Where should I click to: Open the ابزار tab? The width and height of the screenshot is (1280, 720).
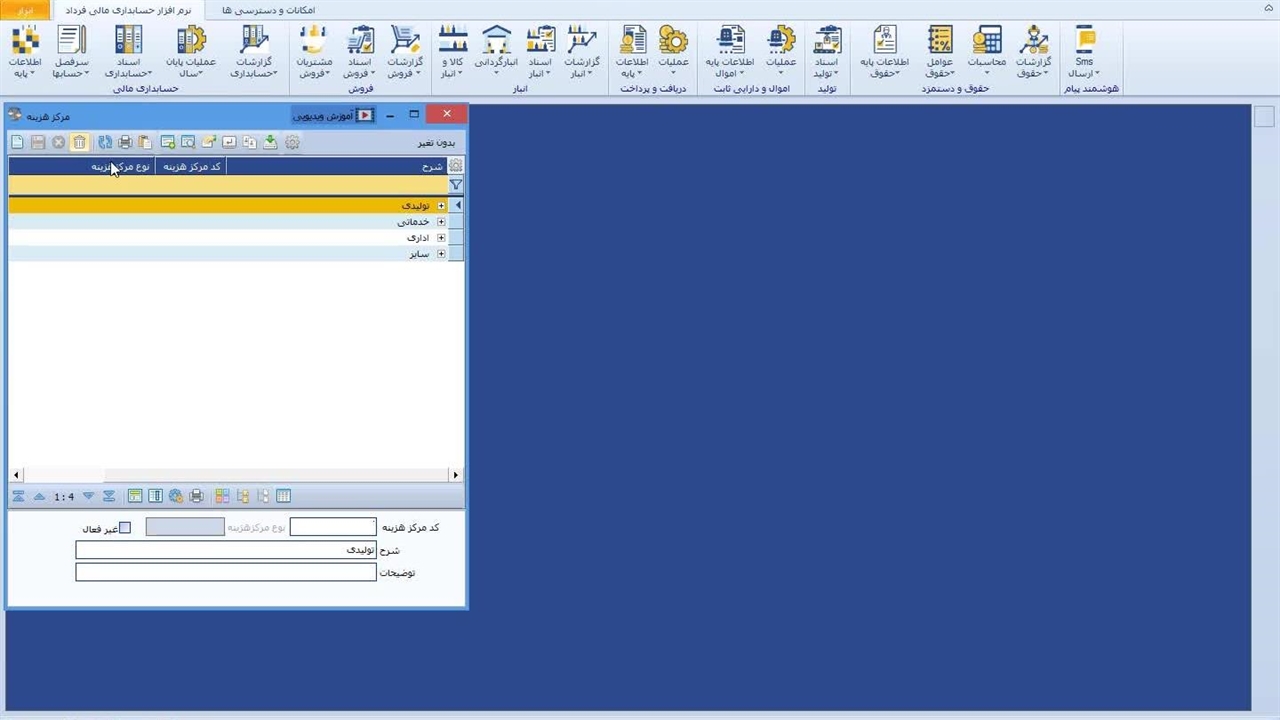point(25,10)
